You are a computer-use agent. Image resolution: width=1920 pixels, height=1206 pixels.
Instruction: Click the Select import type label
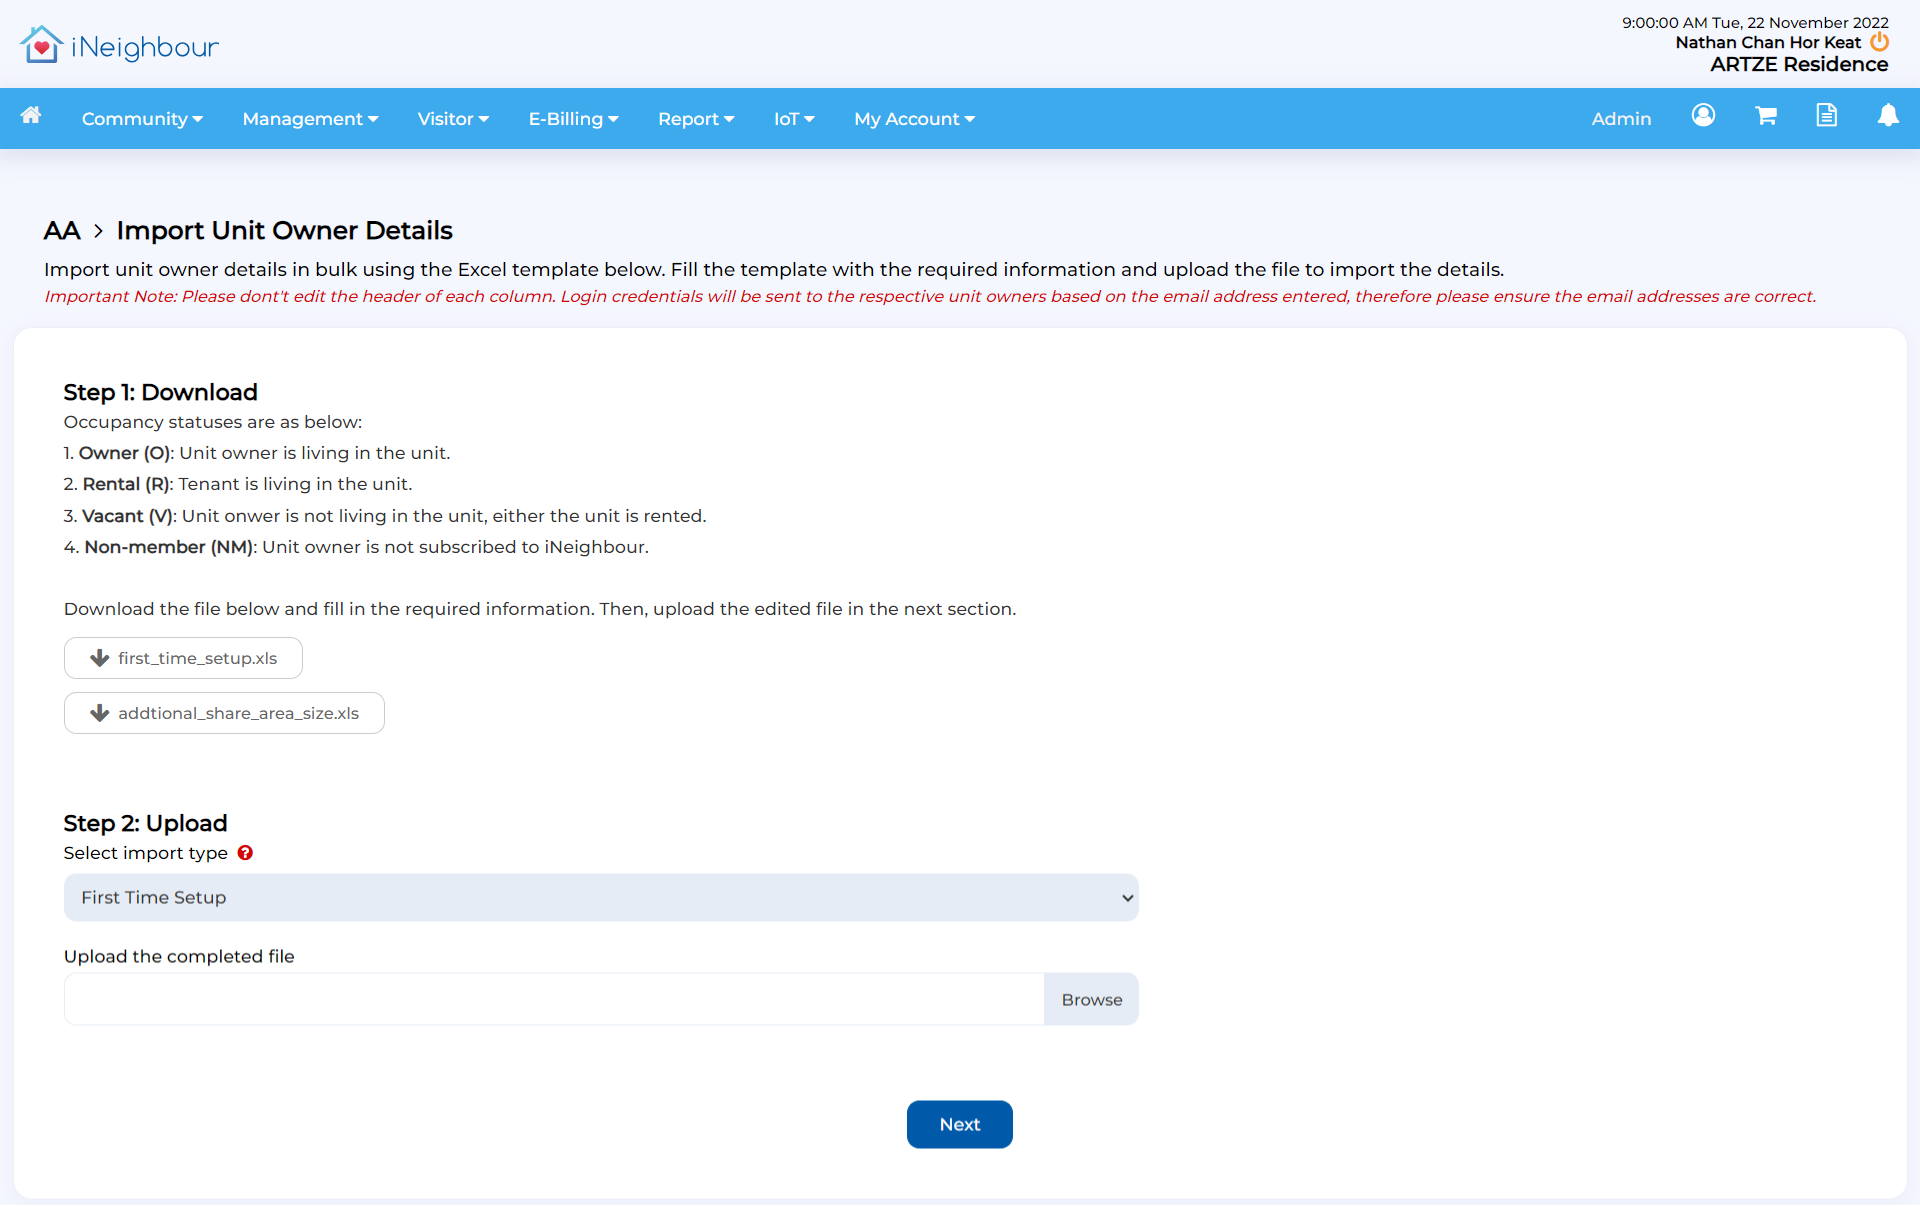(x=146, y=853)
